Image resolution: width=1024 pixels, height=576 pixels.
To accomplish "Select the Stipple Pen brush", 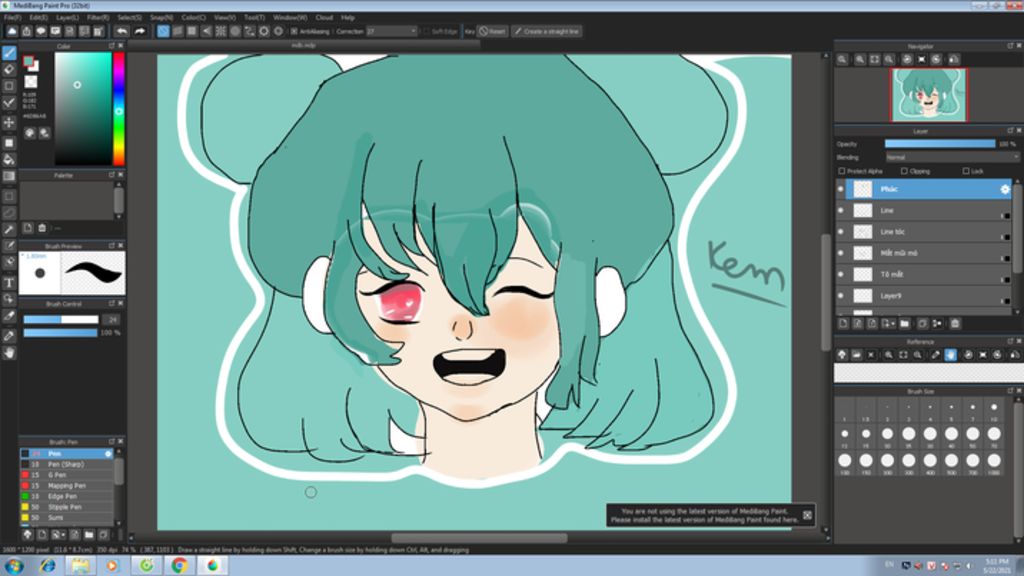I will point(67,507).
